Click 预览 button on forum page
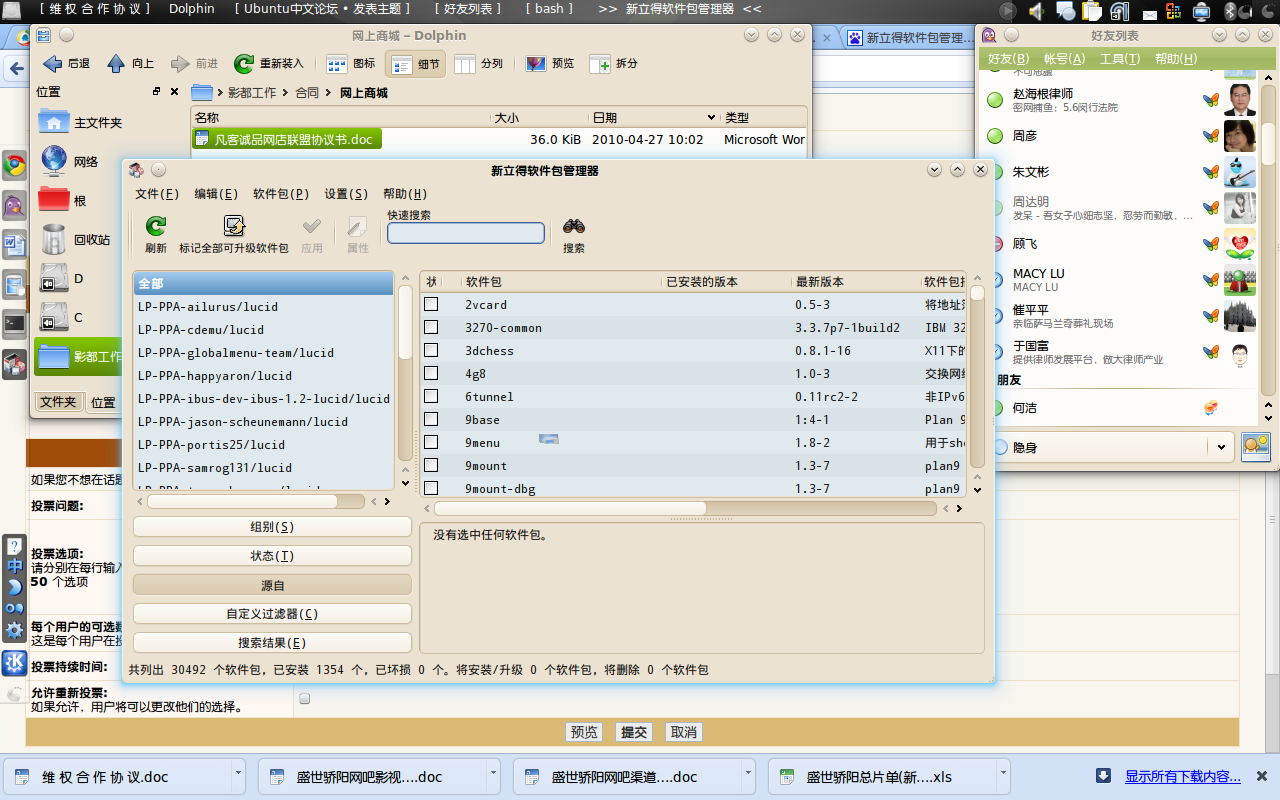 point(584,732)
